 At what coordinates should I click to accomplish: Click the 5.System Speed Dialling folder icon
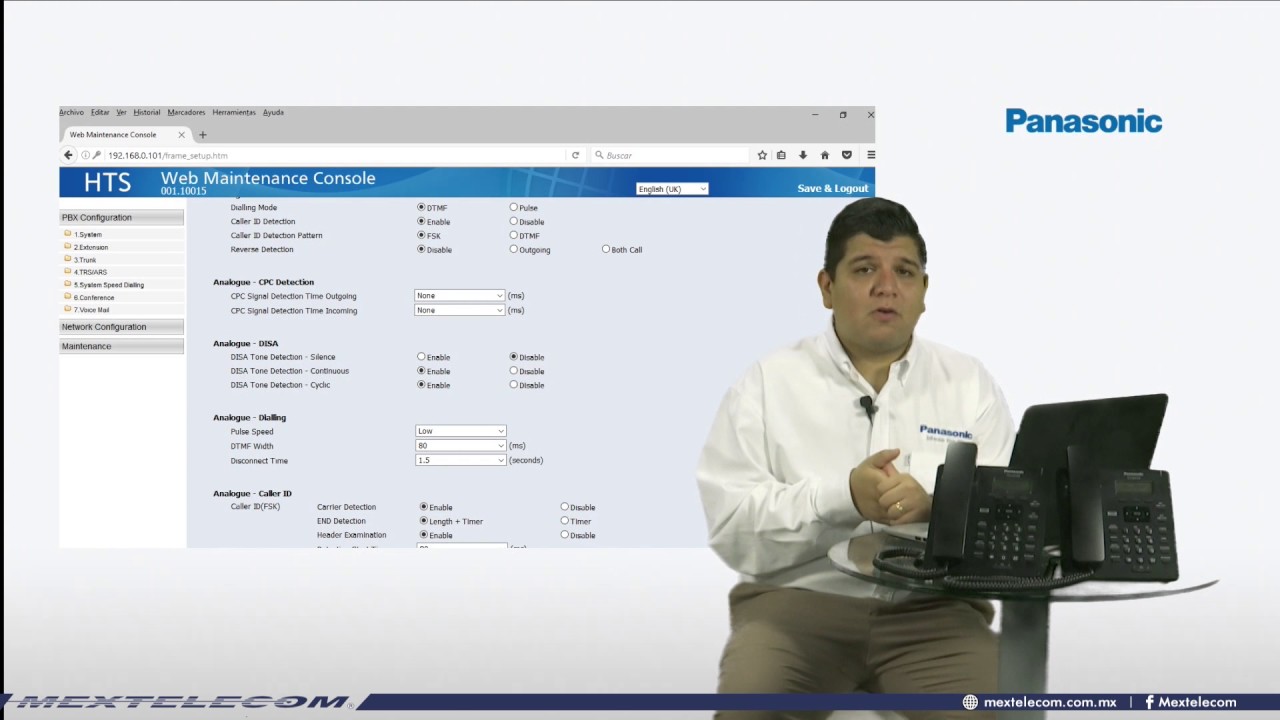68,284
